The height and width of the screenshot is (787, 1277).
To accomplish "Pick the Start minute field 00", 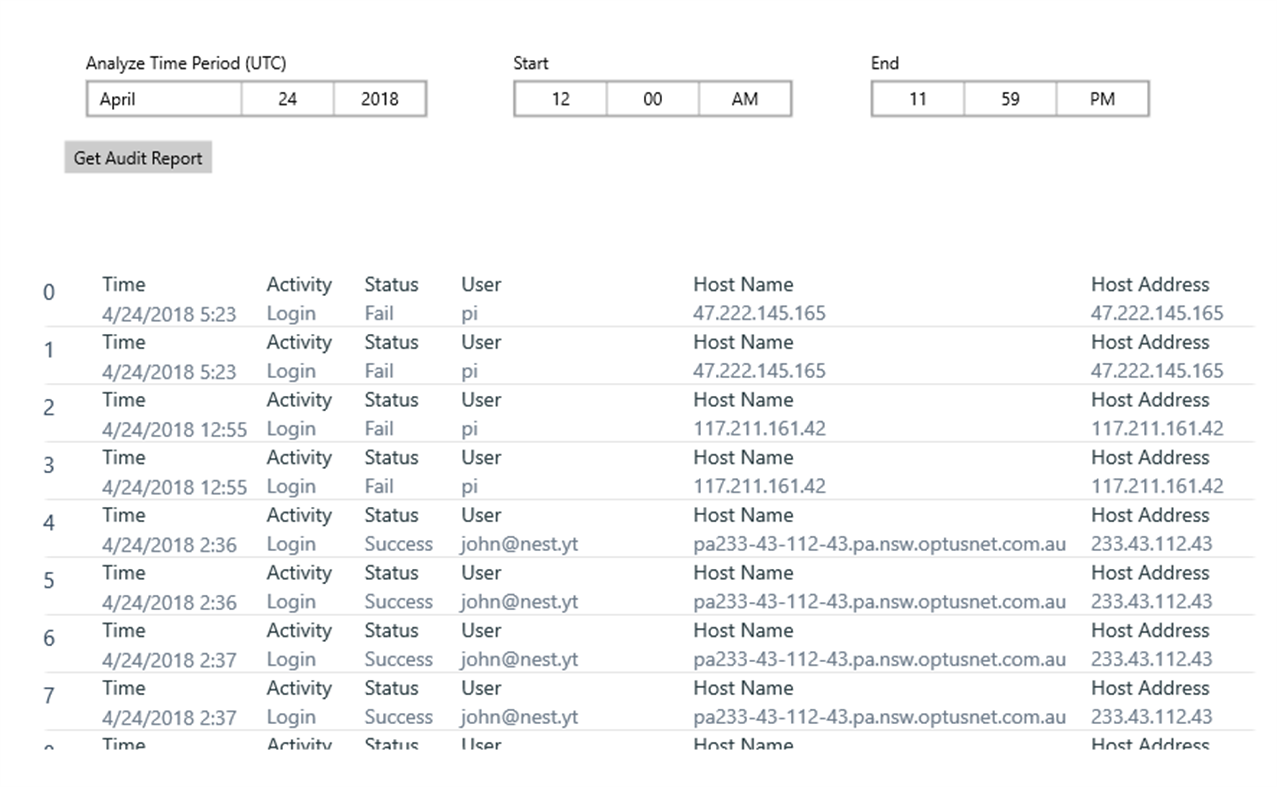I will pos(652,99).
